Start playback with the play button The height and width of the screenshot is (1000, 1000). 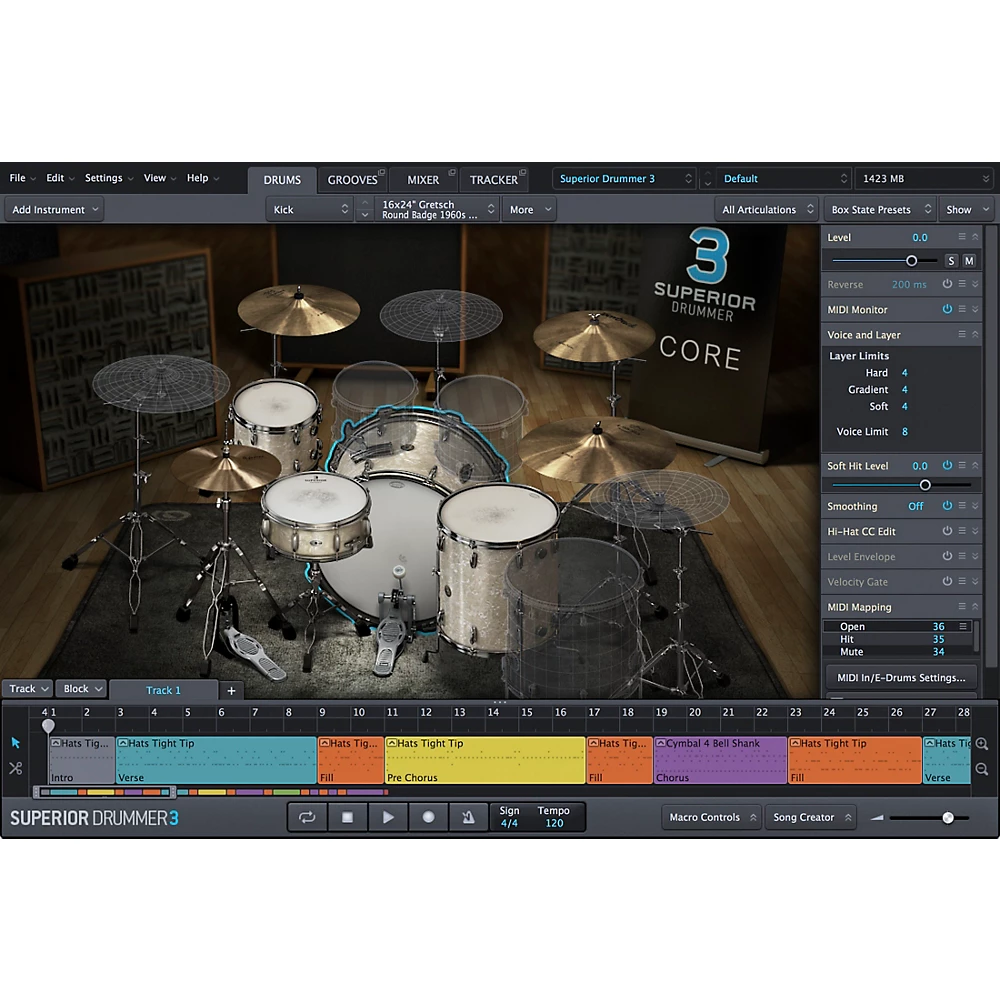387,817
